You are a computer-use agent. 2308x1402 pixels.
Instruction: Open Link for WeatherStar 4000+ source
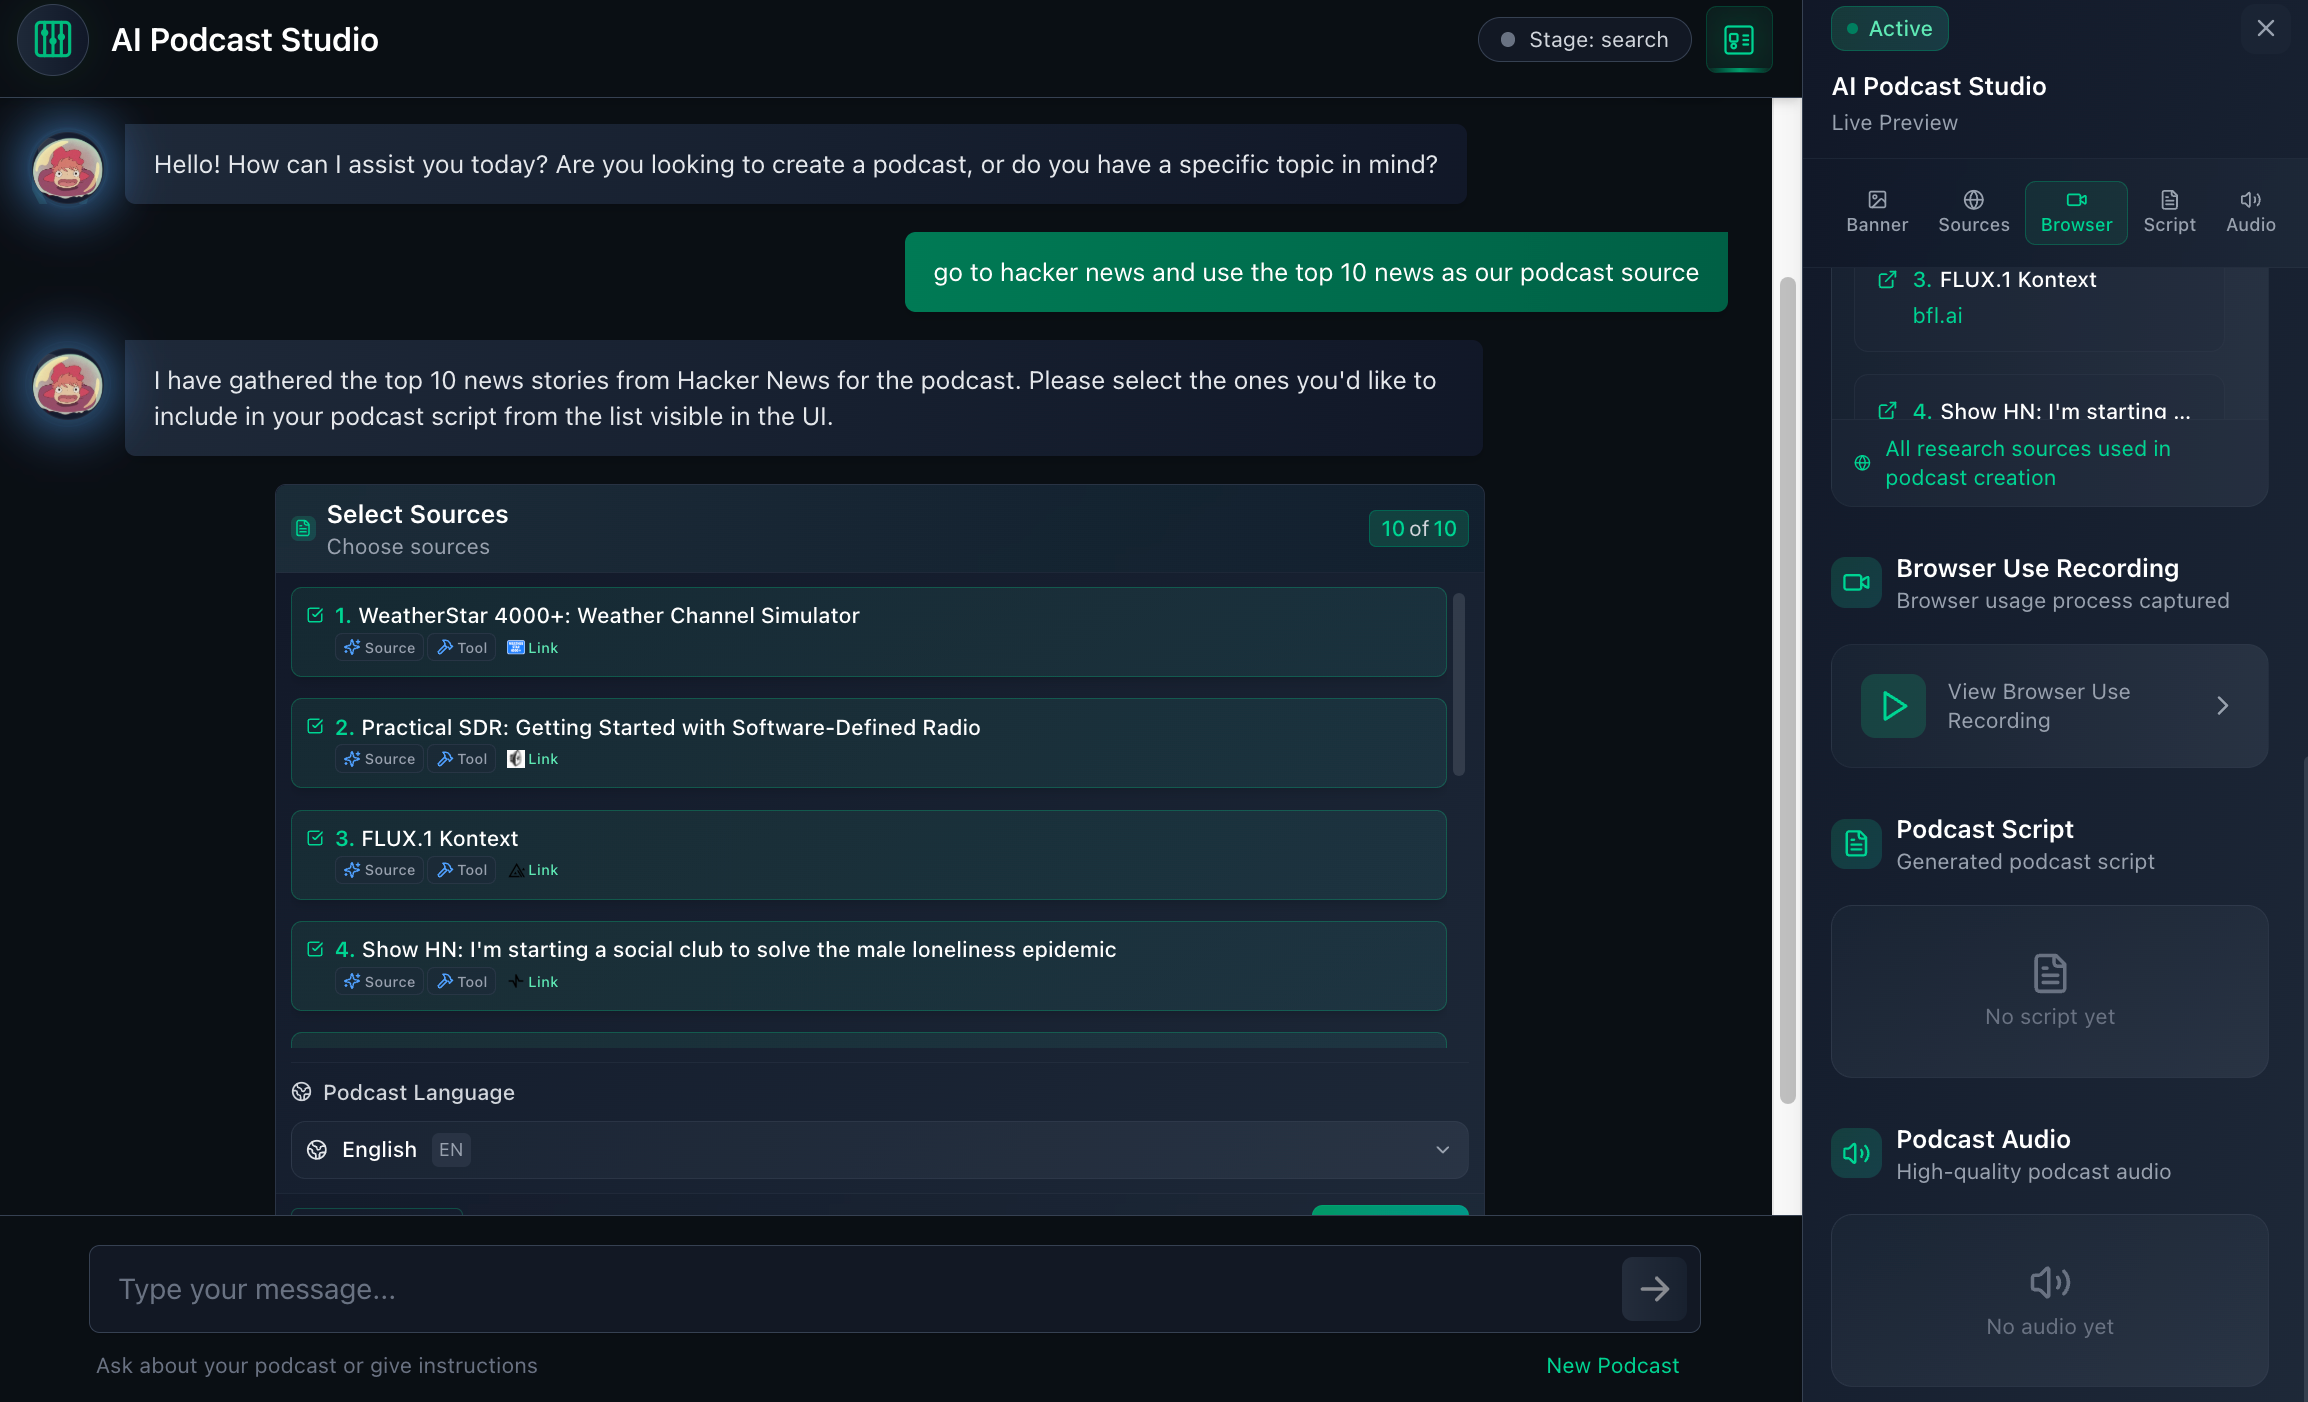pyautogui.click(x=533, y=648)
